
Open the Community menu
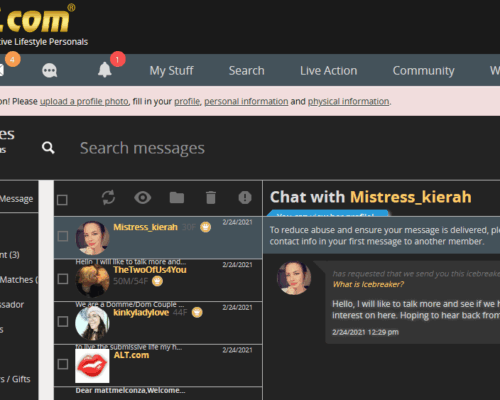coord(423,71)
